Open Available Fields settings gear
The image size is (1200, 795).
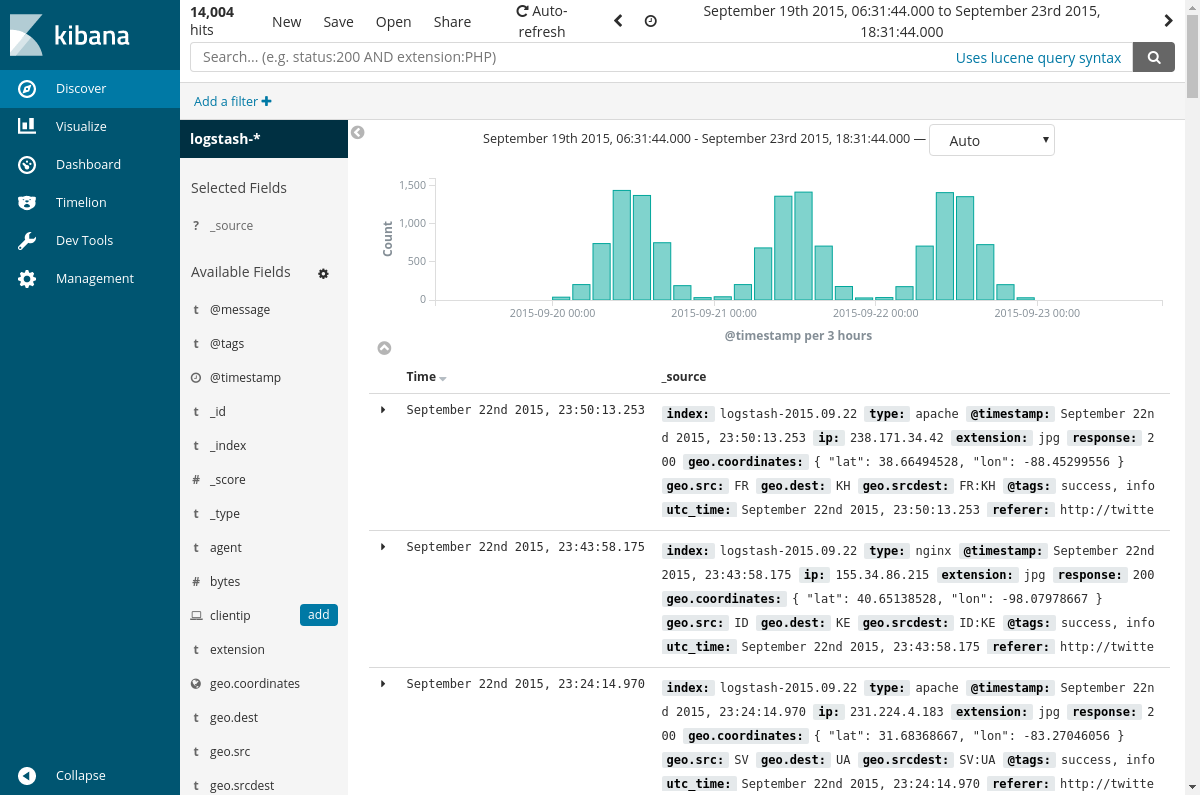(x=323, y=273)
